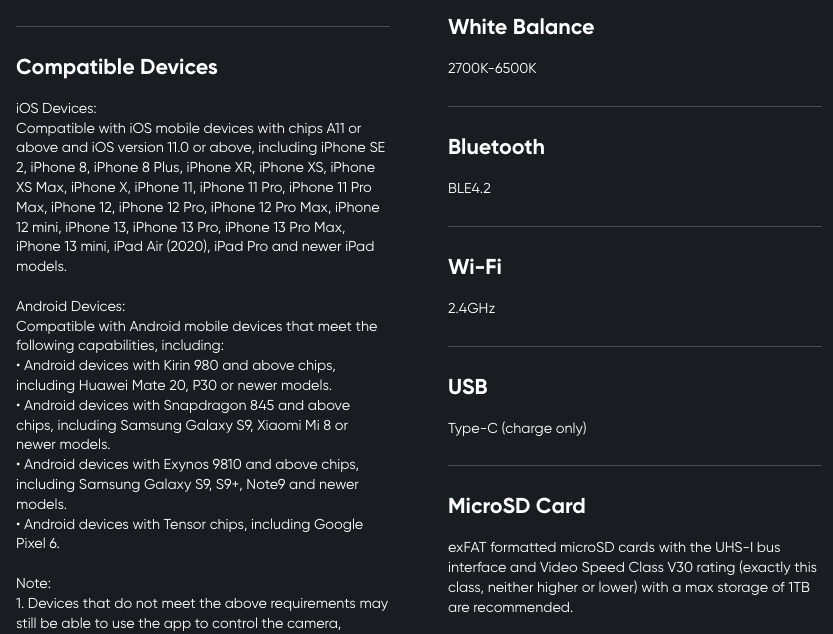Click the White Balance heading
833x634 pixels.
click(x=521, y=27)
